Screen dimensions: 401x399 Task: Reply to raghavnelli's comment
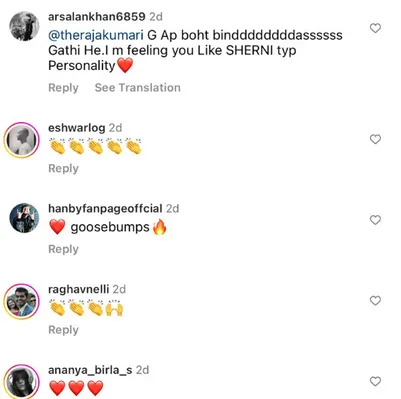click(x=63, y=330)
